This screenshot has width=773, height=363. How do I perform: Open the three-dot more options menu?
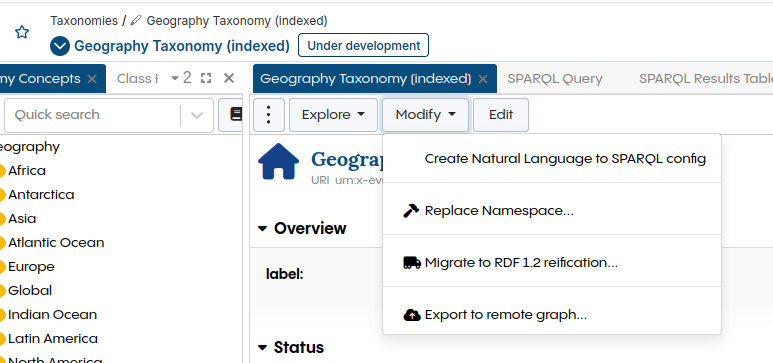(x=269, y=115)
